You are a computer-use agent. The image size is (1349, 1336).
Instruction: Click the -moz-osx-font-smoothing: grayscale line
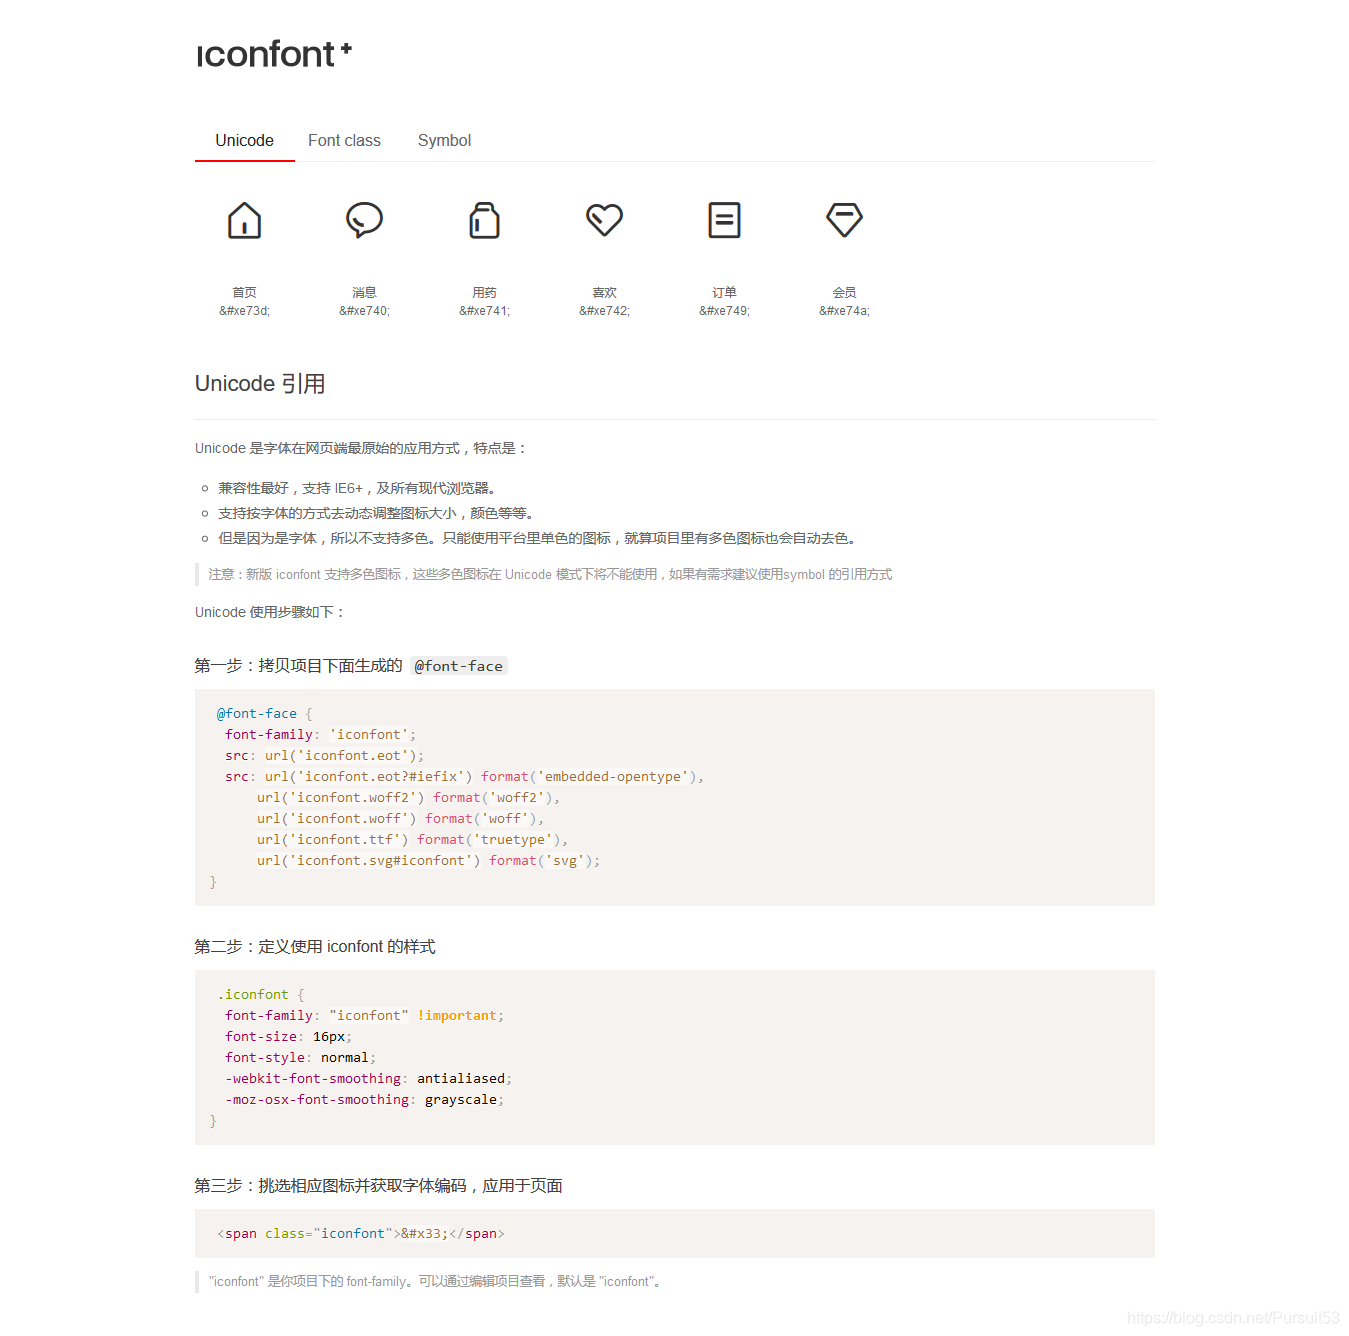coord(364,1099)
